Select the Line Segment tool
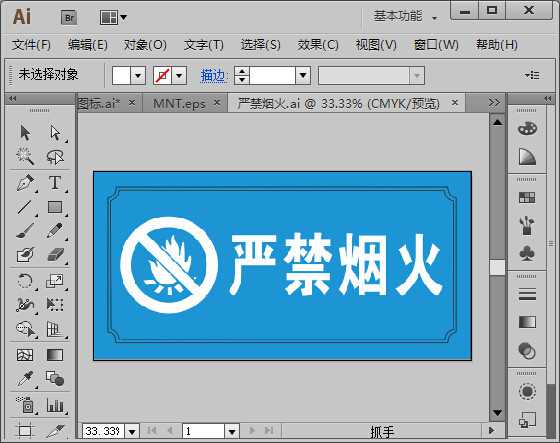560x443 pixels. pyautogui.click(x=25, y=207)
